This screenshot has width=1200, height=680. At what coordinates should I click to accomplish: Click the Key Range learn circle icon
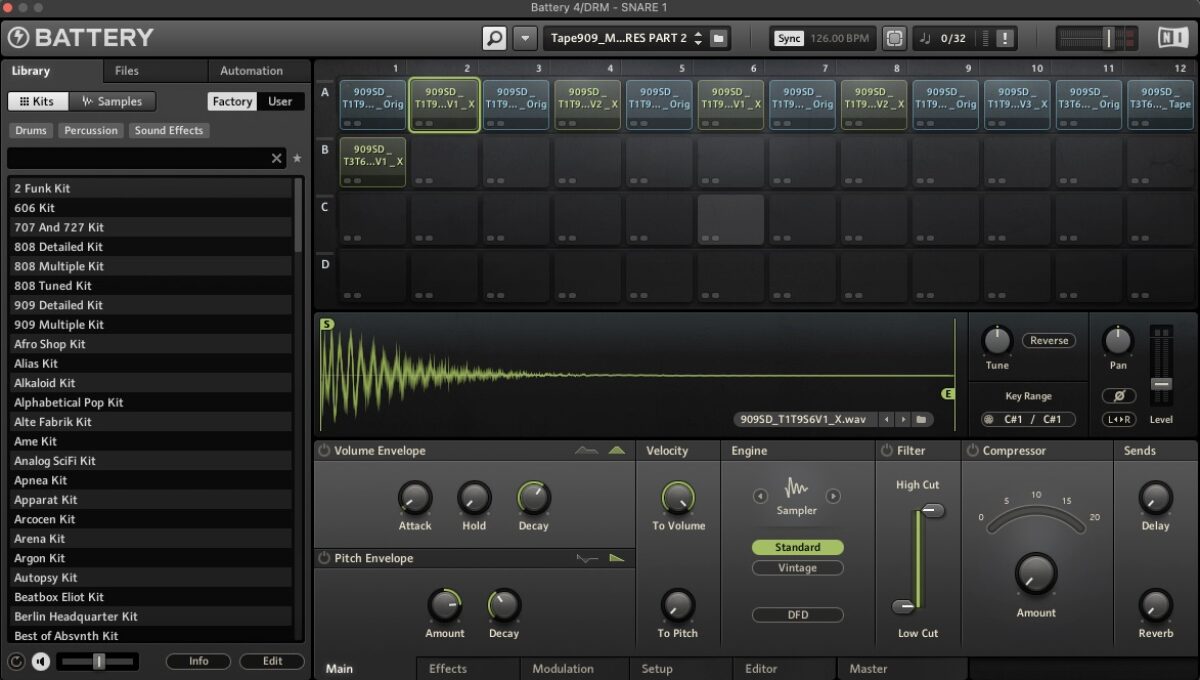pos(989,420)
